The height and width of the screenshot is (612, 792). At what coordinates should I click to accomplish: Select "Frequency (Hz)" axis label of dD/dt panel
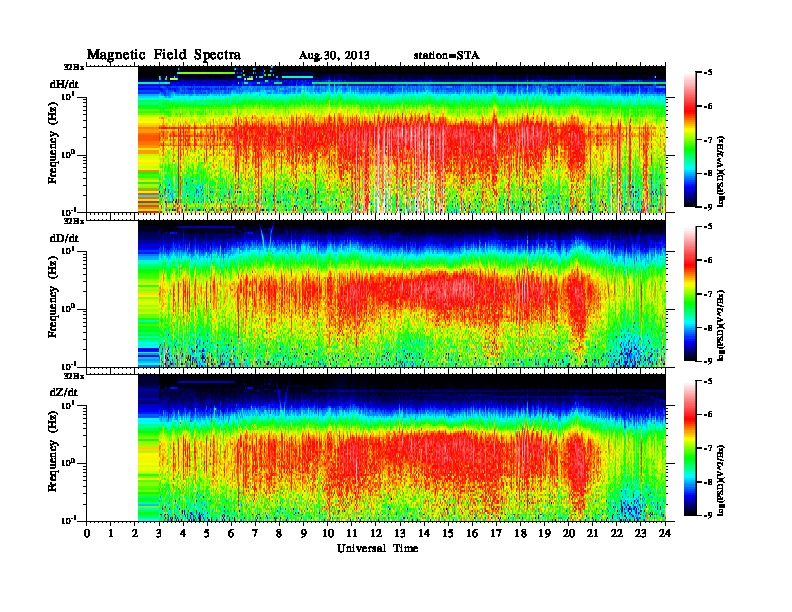pos(53,297)
